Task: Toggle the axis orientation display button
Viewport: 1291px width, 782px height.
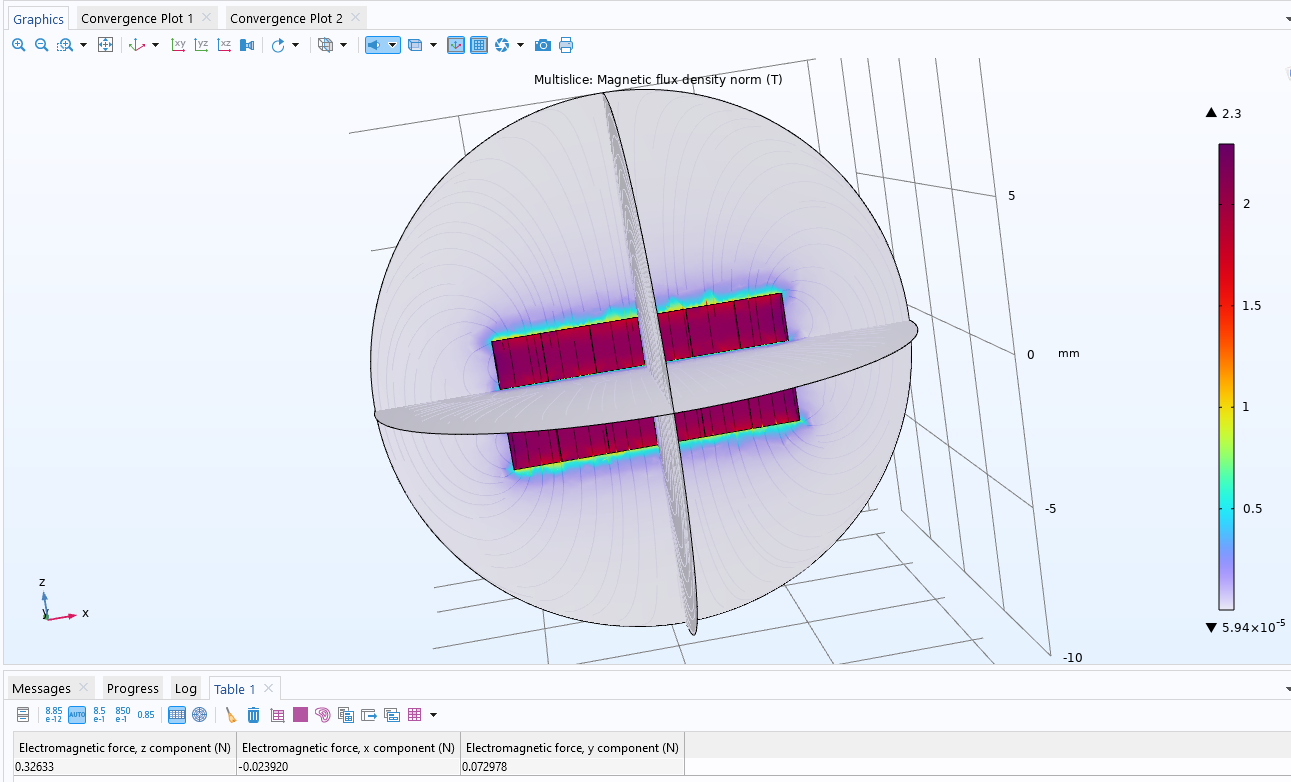Action: click(455, 45)
